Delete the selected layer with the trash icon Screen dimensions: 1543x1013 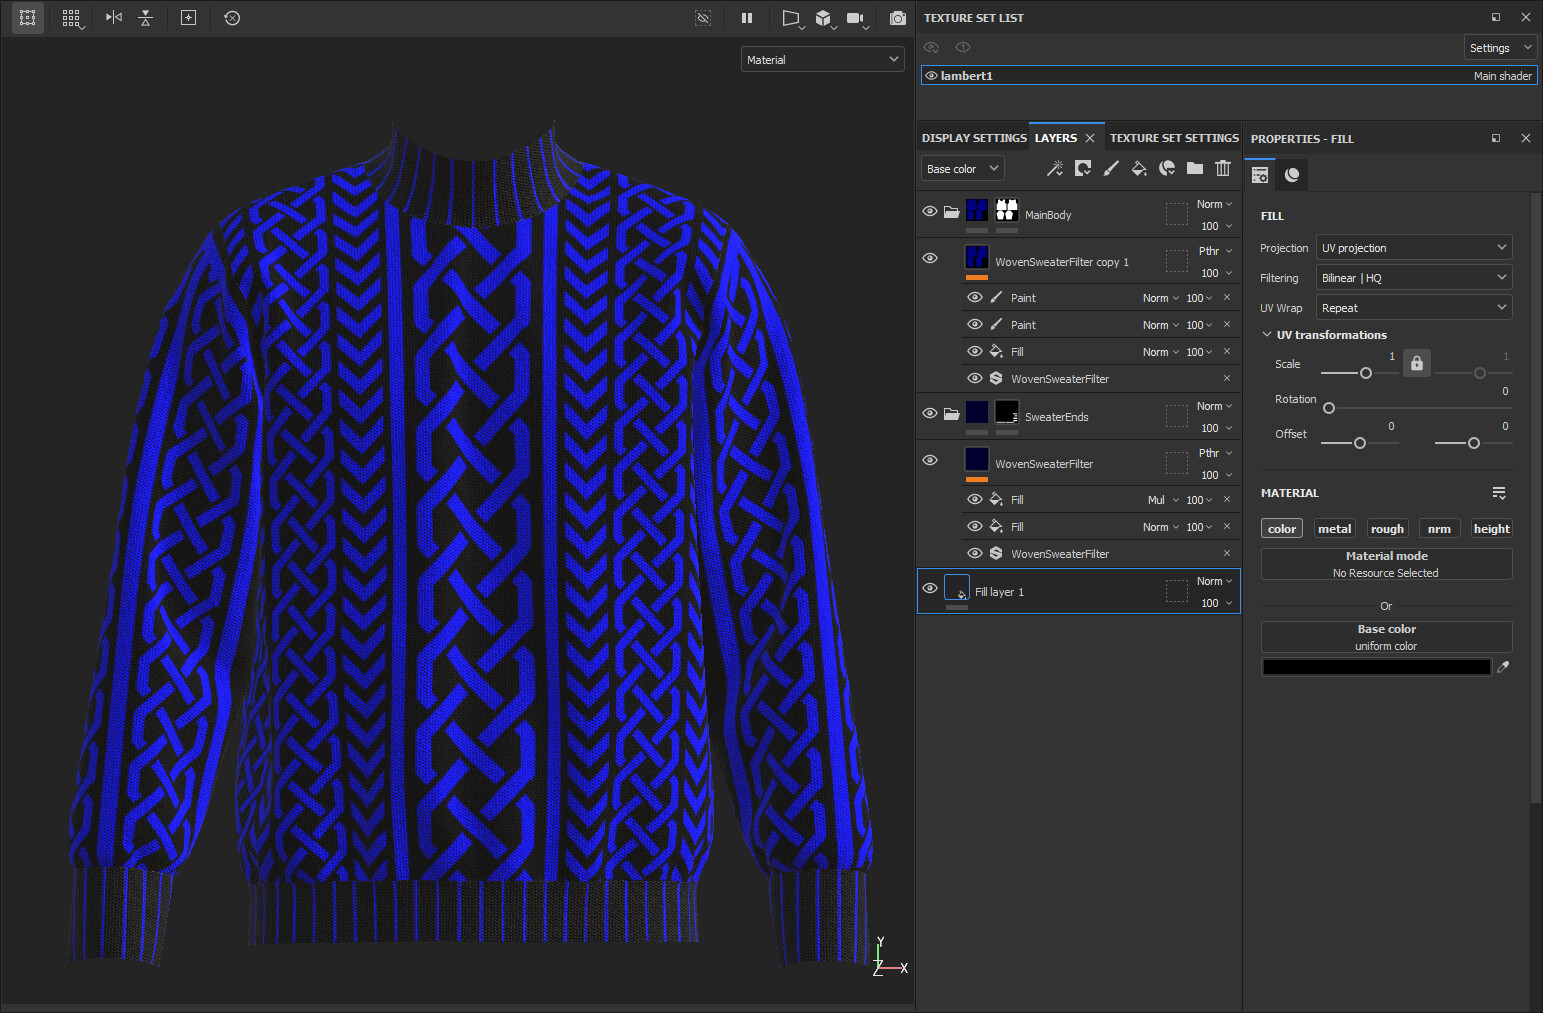[x=1223, y=168]
